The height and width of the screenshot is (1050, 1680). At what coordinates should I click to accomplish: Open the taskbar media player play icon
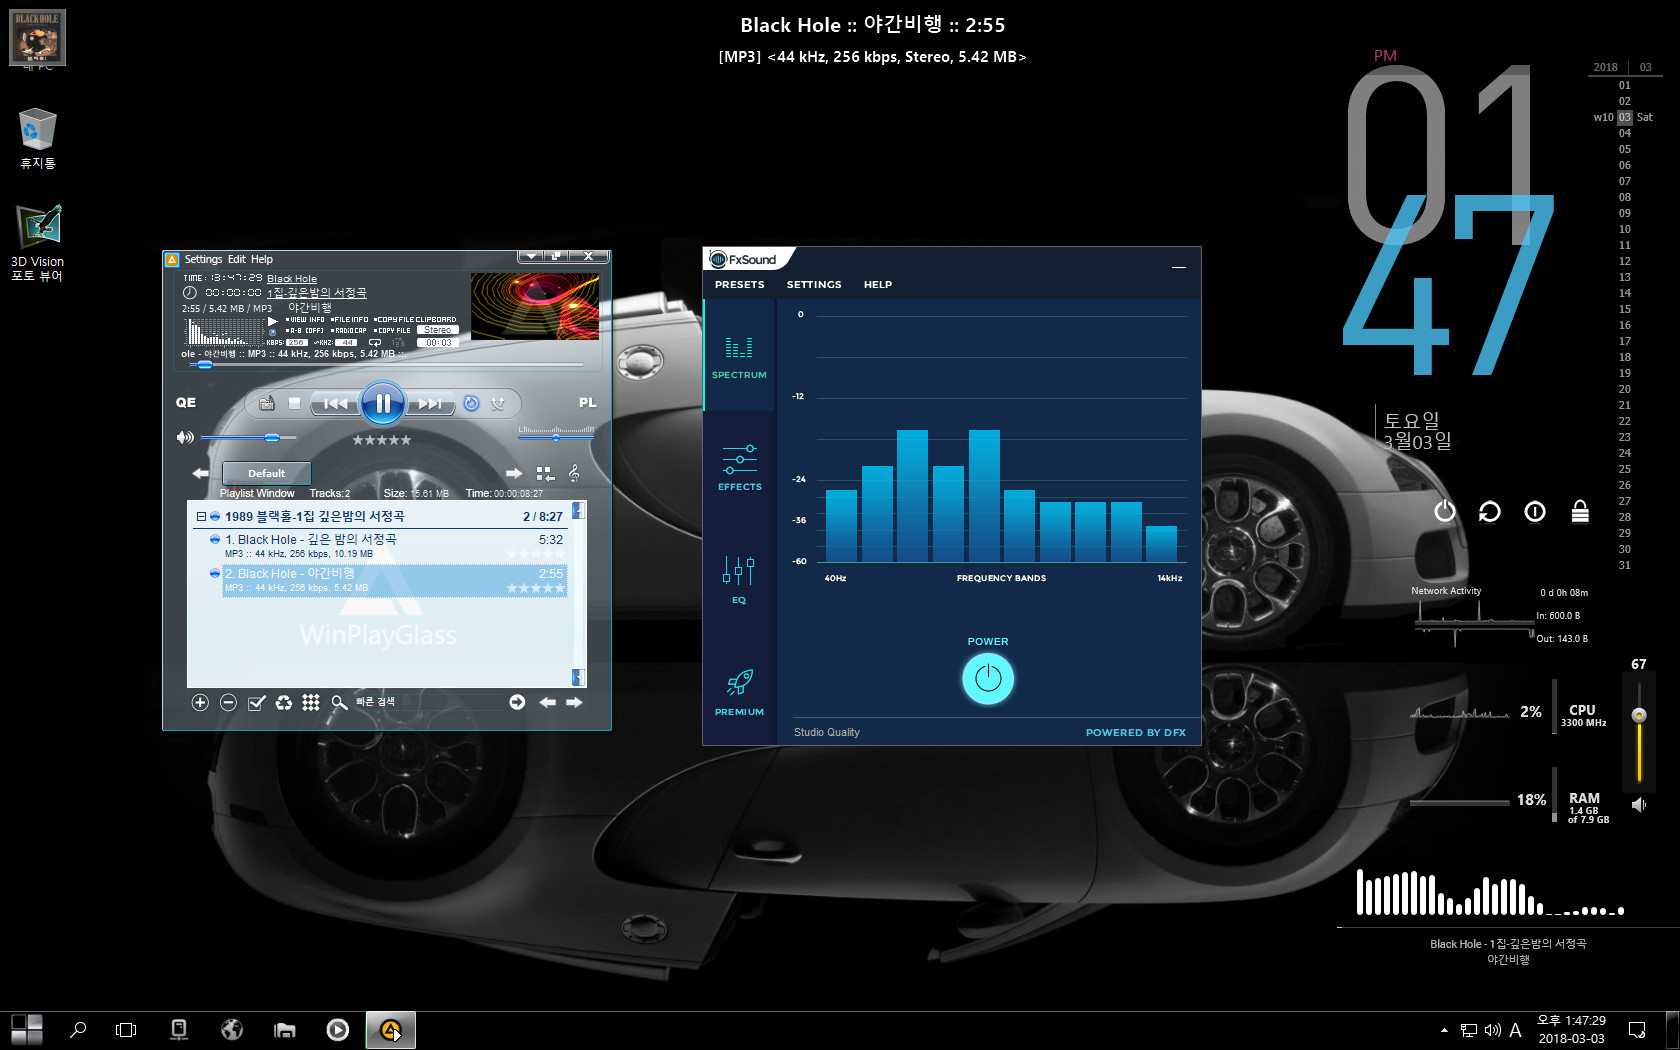click(x=338, y=1030)
